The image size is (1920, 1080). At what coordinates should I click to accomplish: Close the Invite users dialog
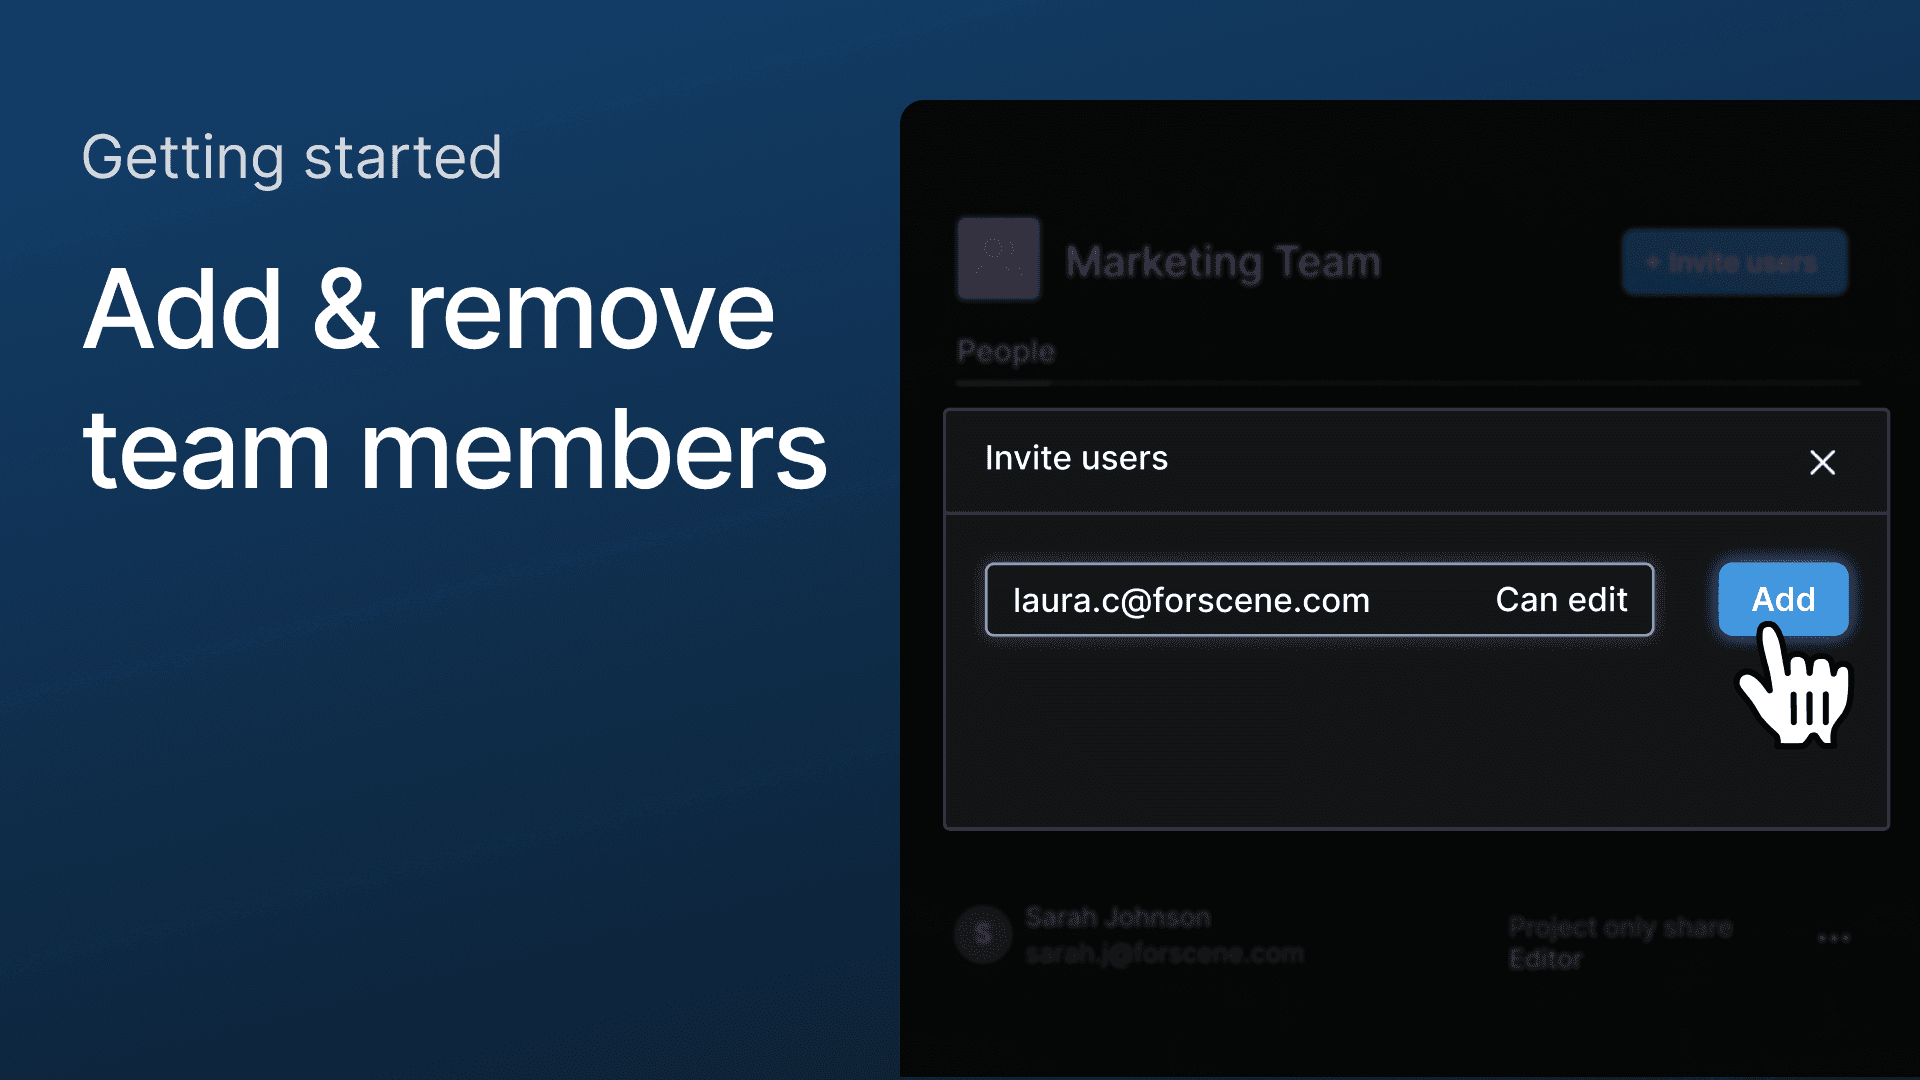point(1822,462)
